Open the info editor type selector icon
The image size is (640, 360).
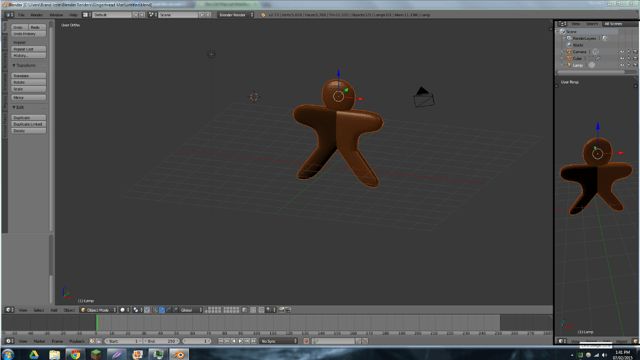(9, 15)
